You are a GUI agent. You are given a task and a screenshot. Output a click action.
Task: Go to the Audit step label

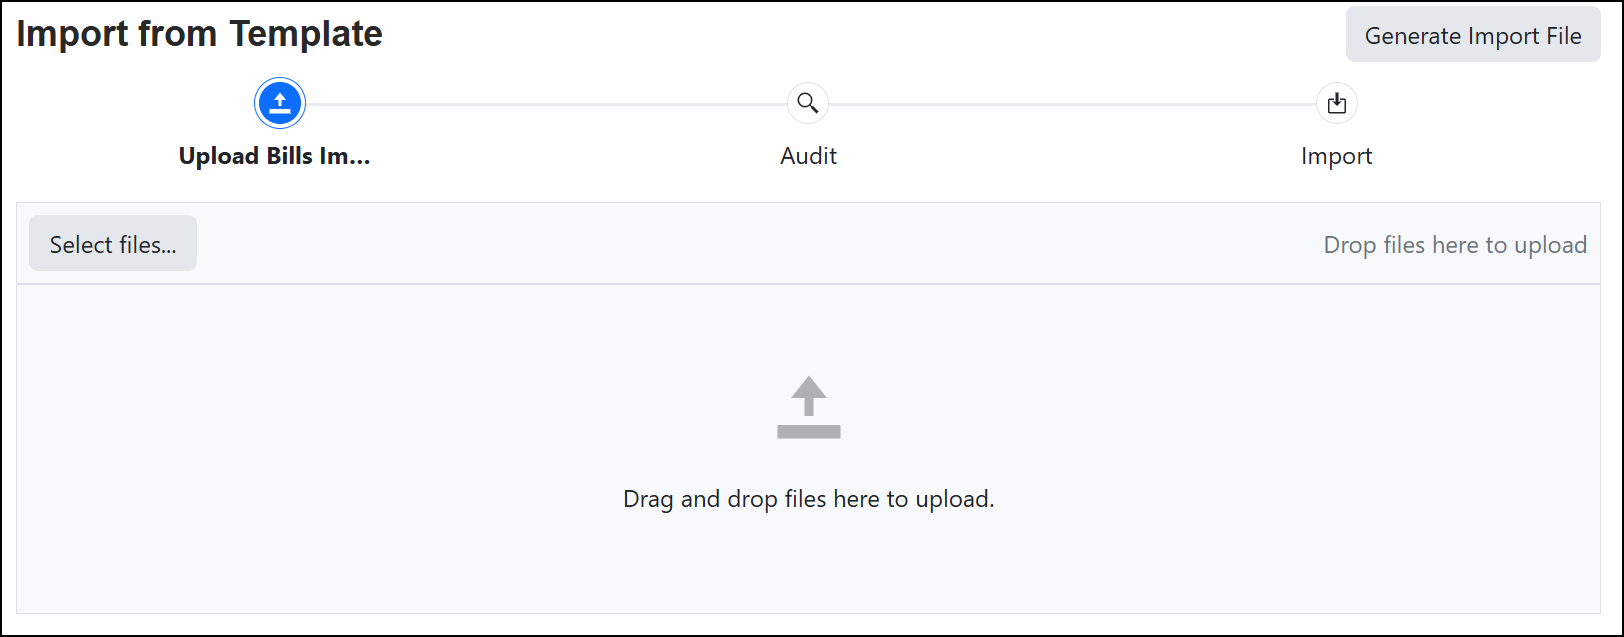[808, 156]
